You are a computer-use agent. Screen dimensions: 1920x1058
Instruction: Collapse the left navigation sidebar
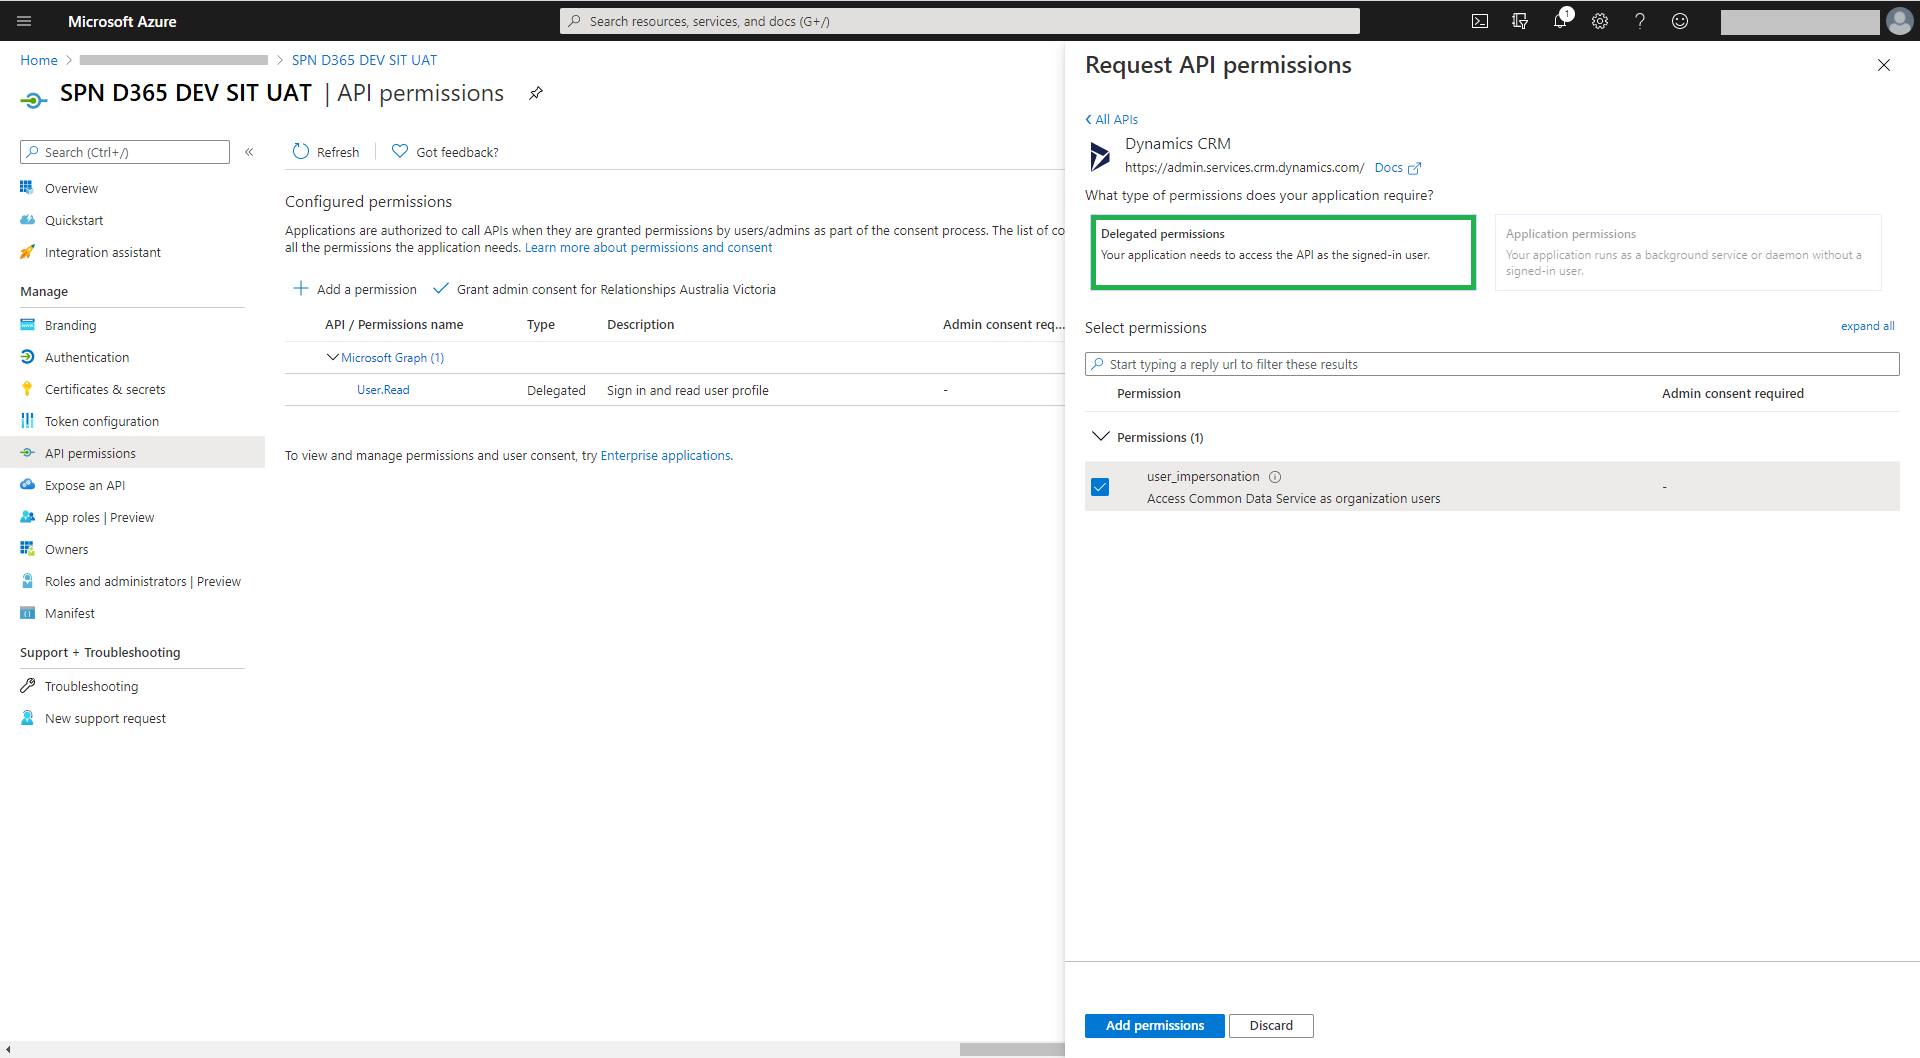pyautogui.click(x=249, y=152)
